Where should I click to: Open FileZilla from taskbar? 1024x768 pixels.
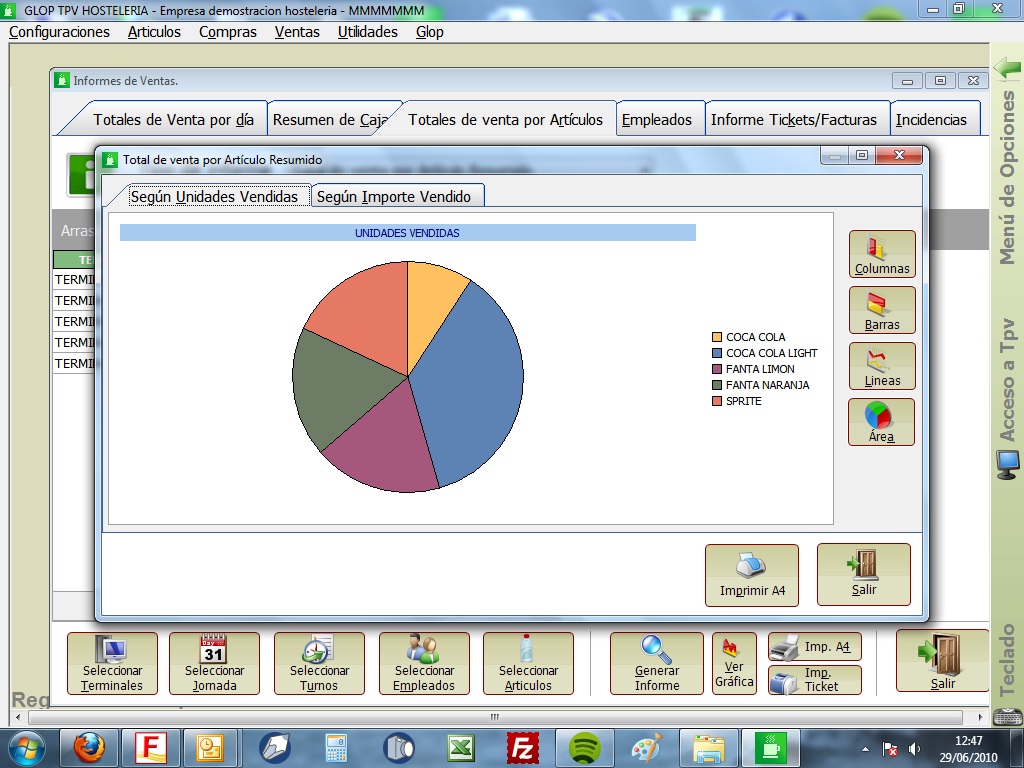(522, 748)
